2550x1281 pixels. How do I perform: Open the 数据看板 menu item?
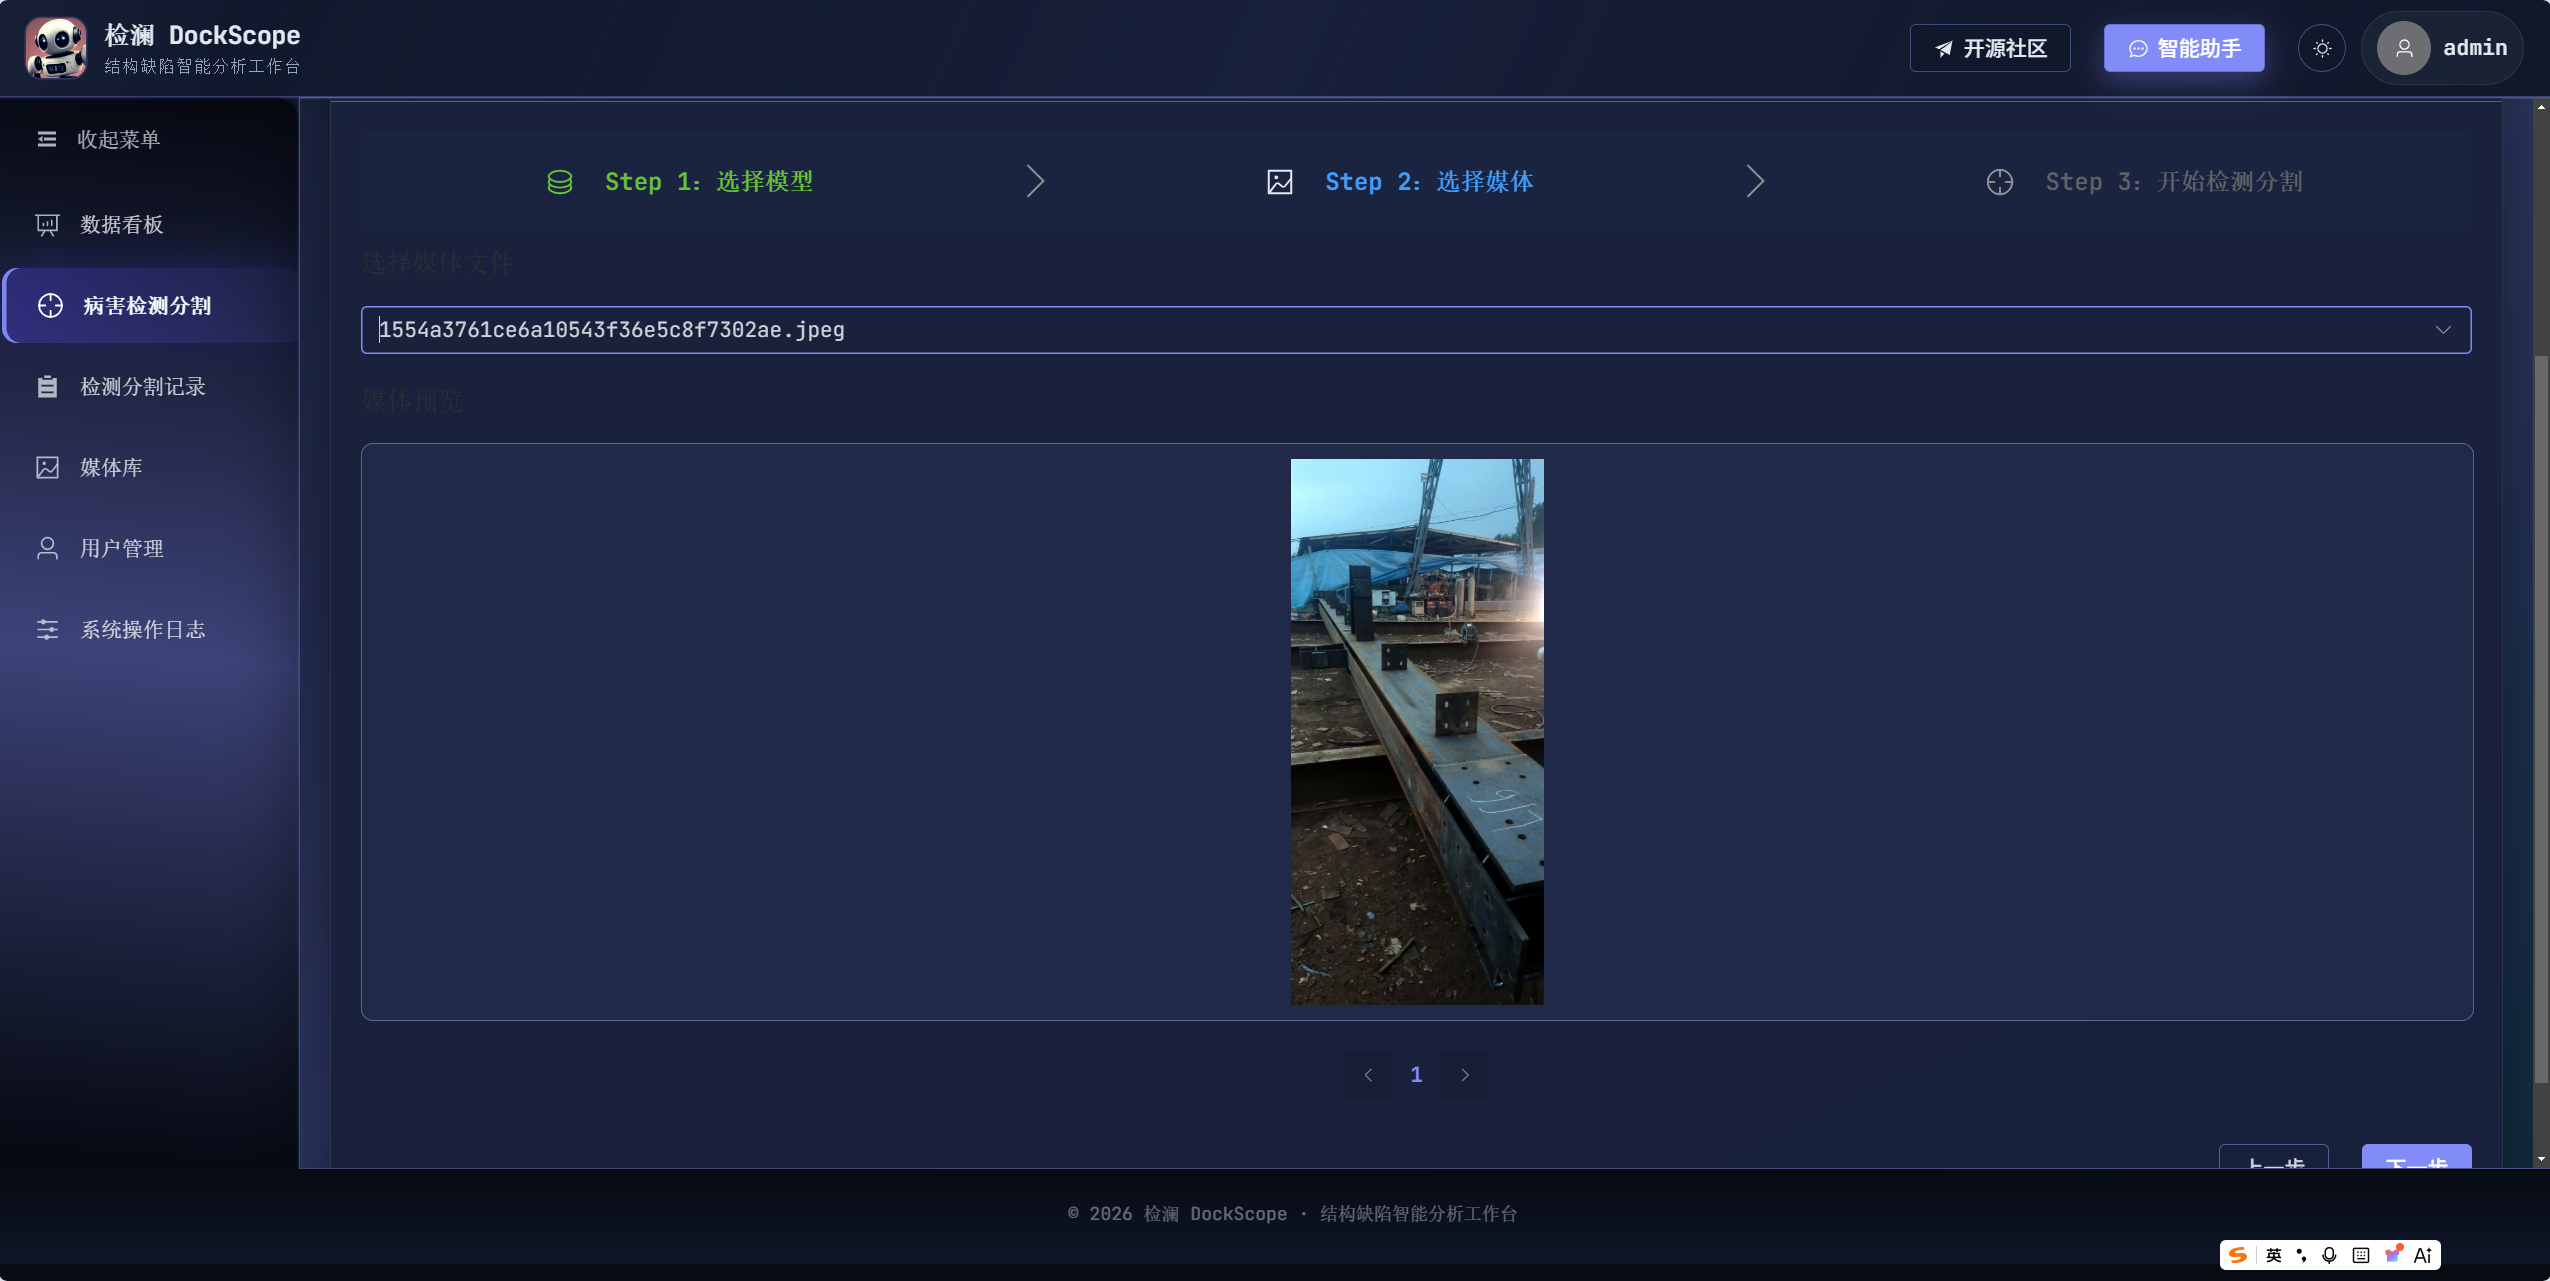click(150, 225)
